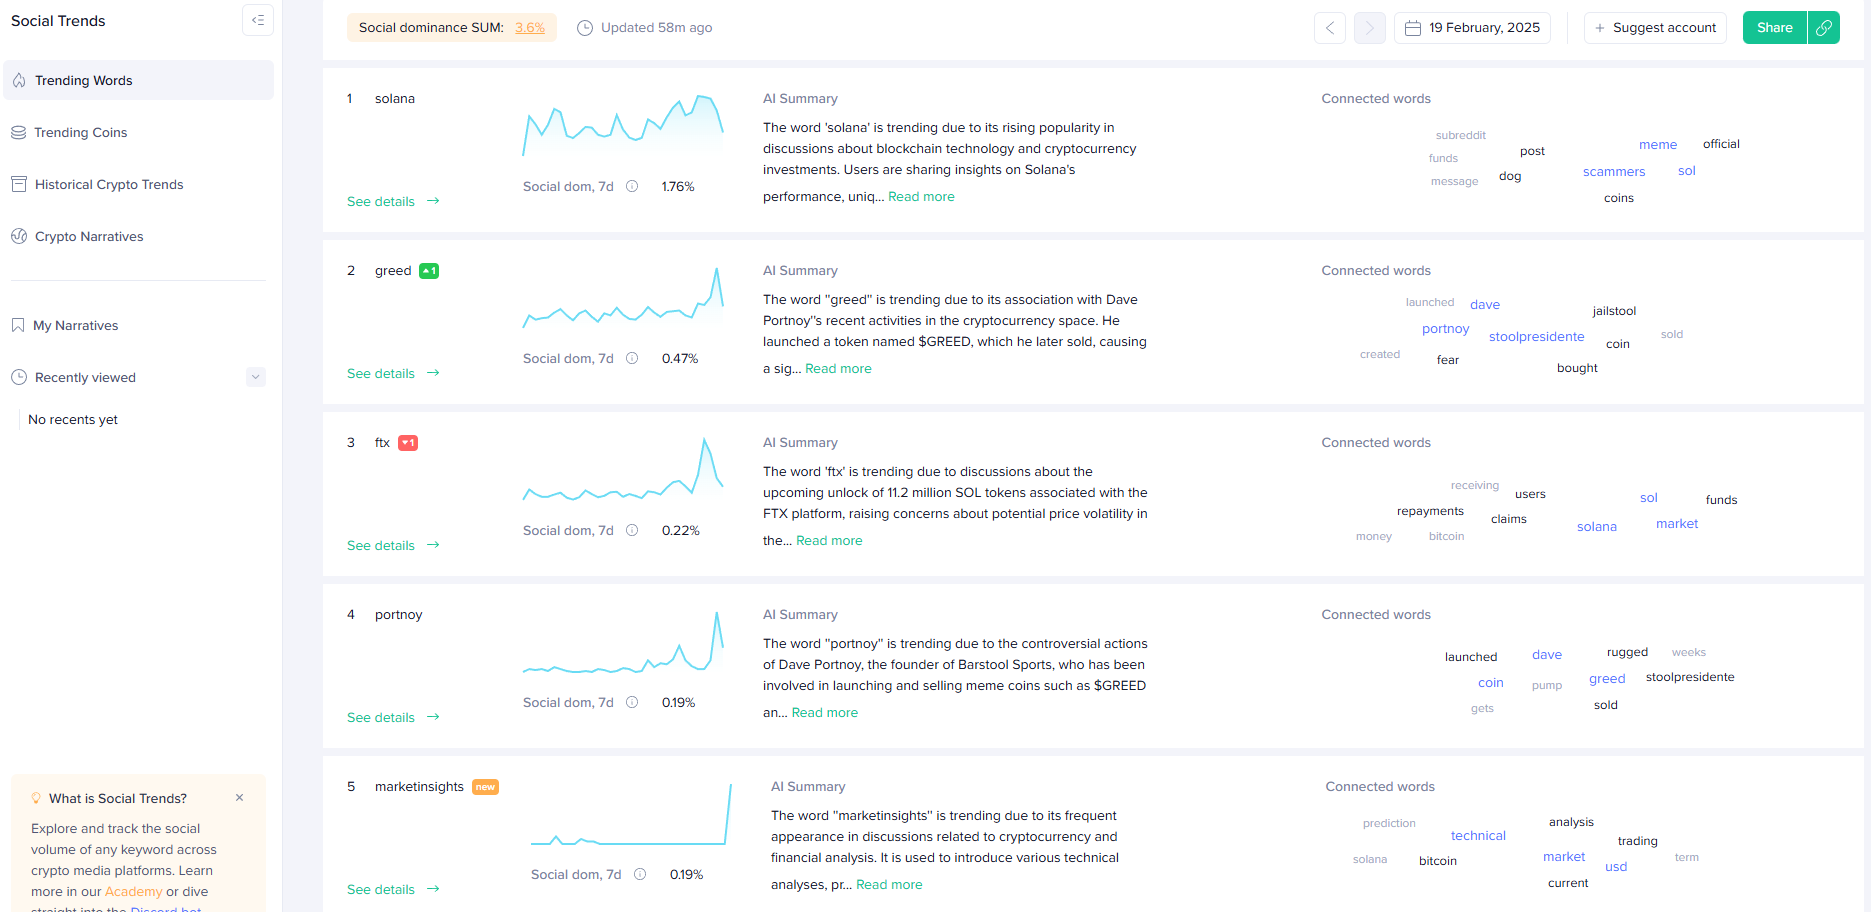Click the solana sparkline chart
1871x912 pixels.
[623, 125]
